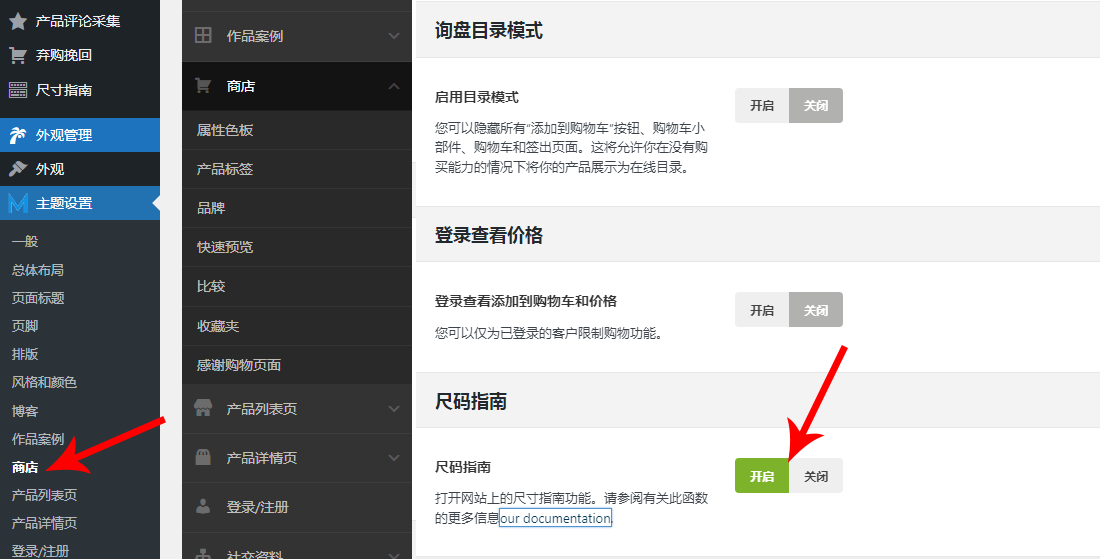
Task: Expand the 作品案例 panel chevron
Action: (393, 36)
